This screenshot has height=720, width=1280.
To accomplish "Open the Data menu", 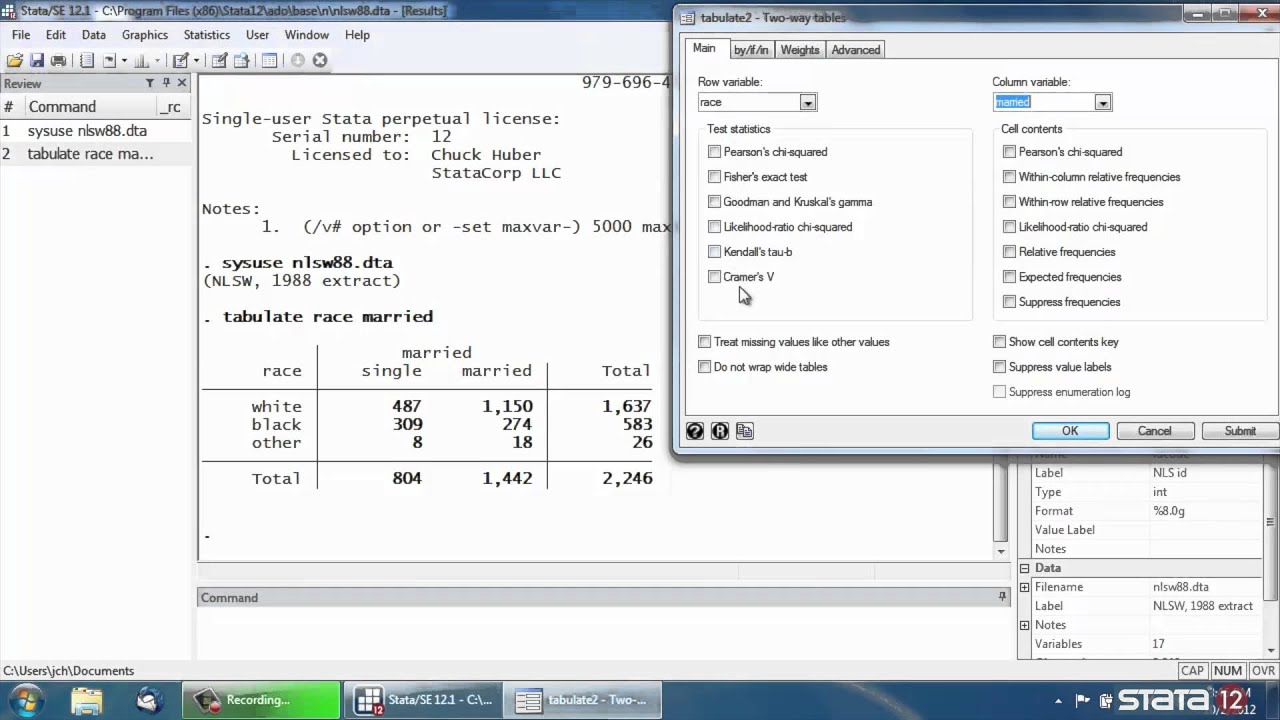I will [94, 35].
